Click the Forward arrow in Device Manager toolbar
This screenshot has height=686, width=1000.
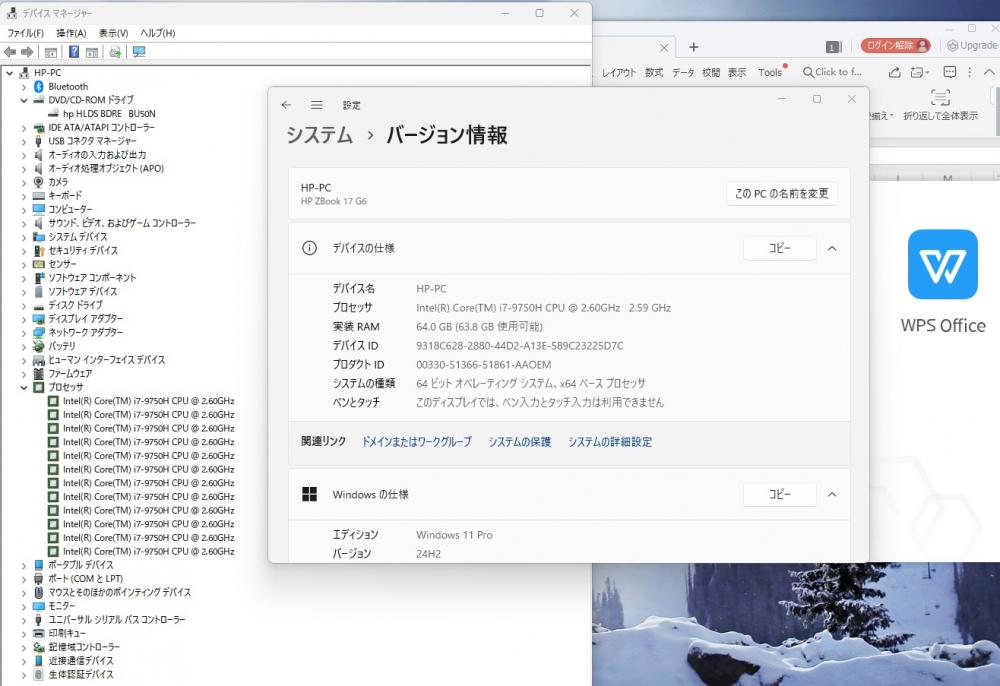coord(27,52)
